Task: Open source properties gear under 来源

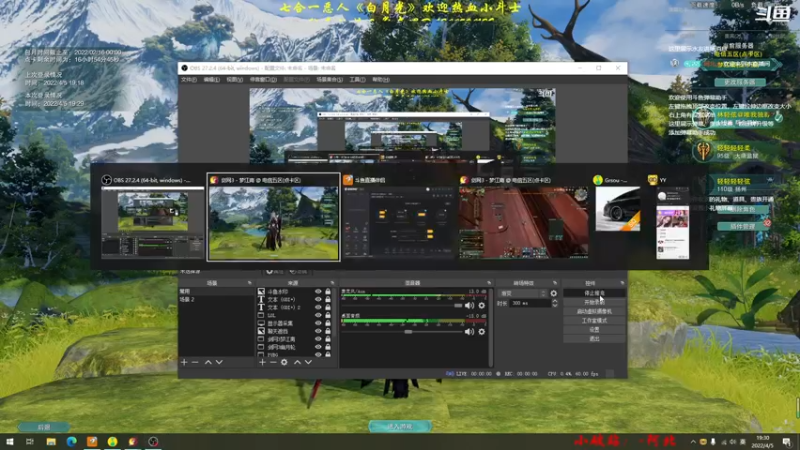Action: [284, 362]
